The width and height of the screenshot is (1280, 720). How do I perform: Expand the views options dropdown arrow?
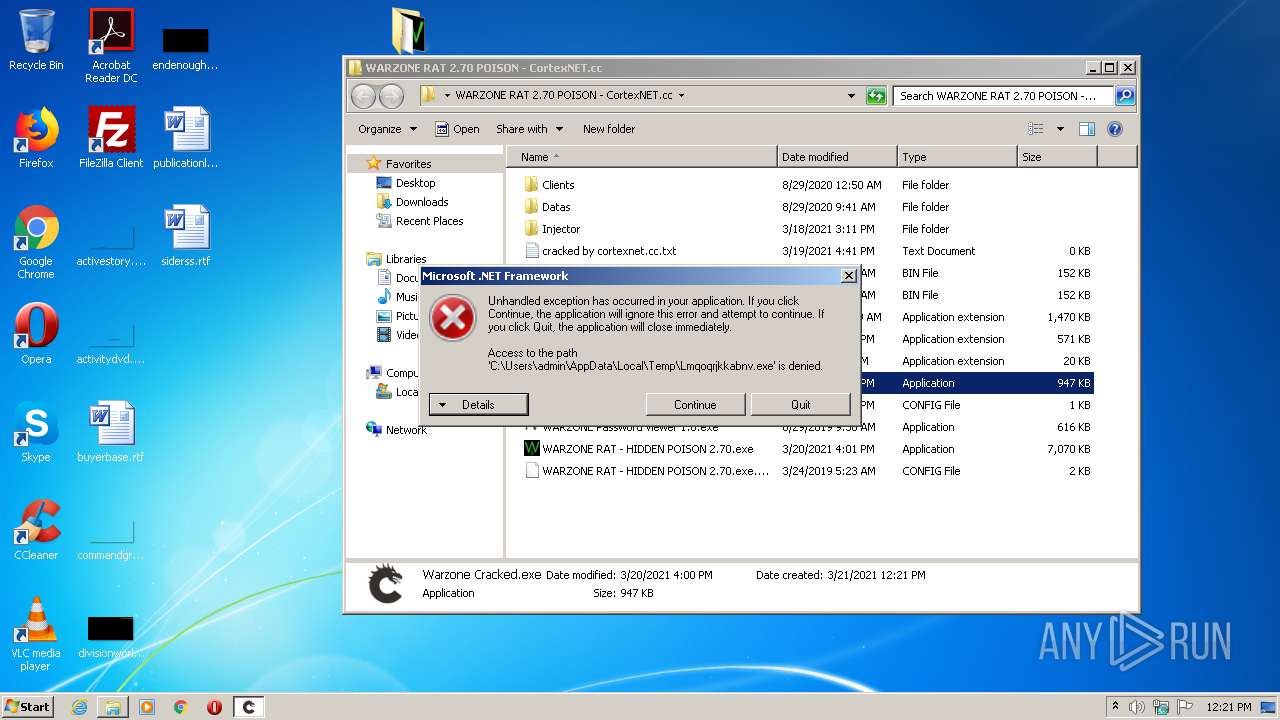pyautogui.click(x=1060, y=129)
